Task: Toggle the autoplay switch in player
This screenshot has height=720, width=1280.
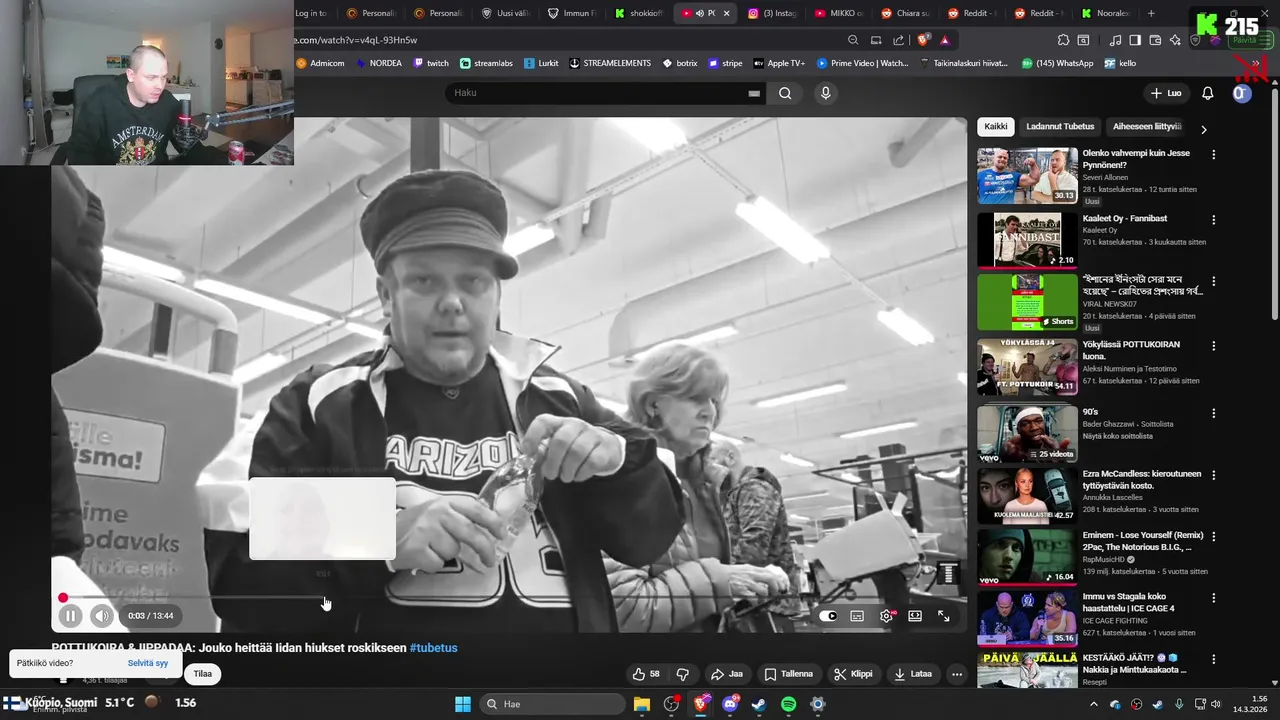Action: (x=828, y=616)
